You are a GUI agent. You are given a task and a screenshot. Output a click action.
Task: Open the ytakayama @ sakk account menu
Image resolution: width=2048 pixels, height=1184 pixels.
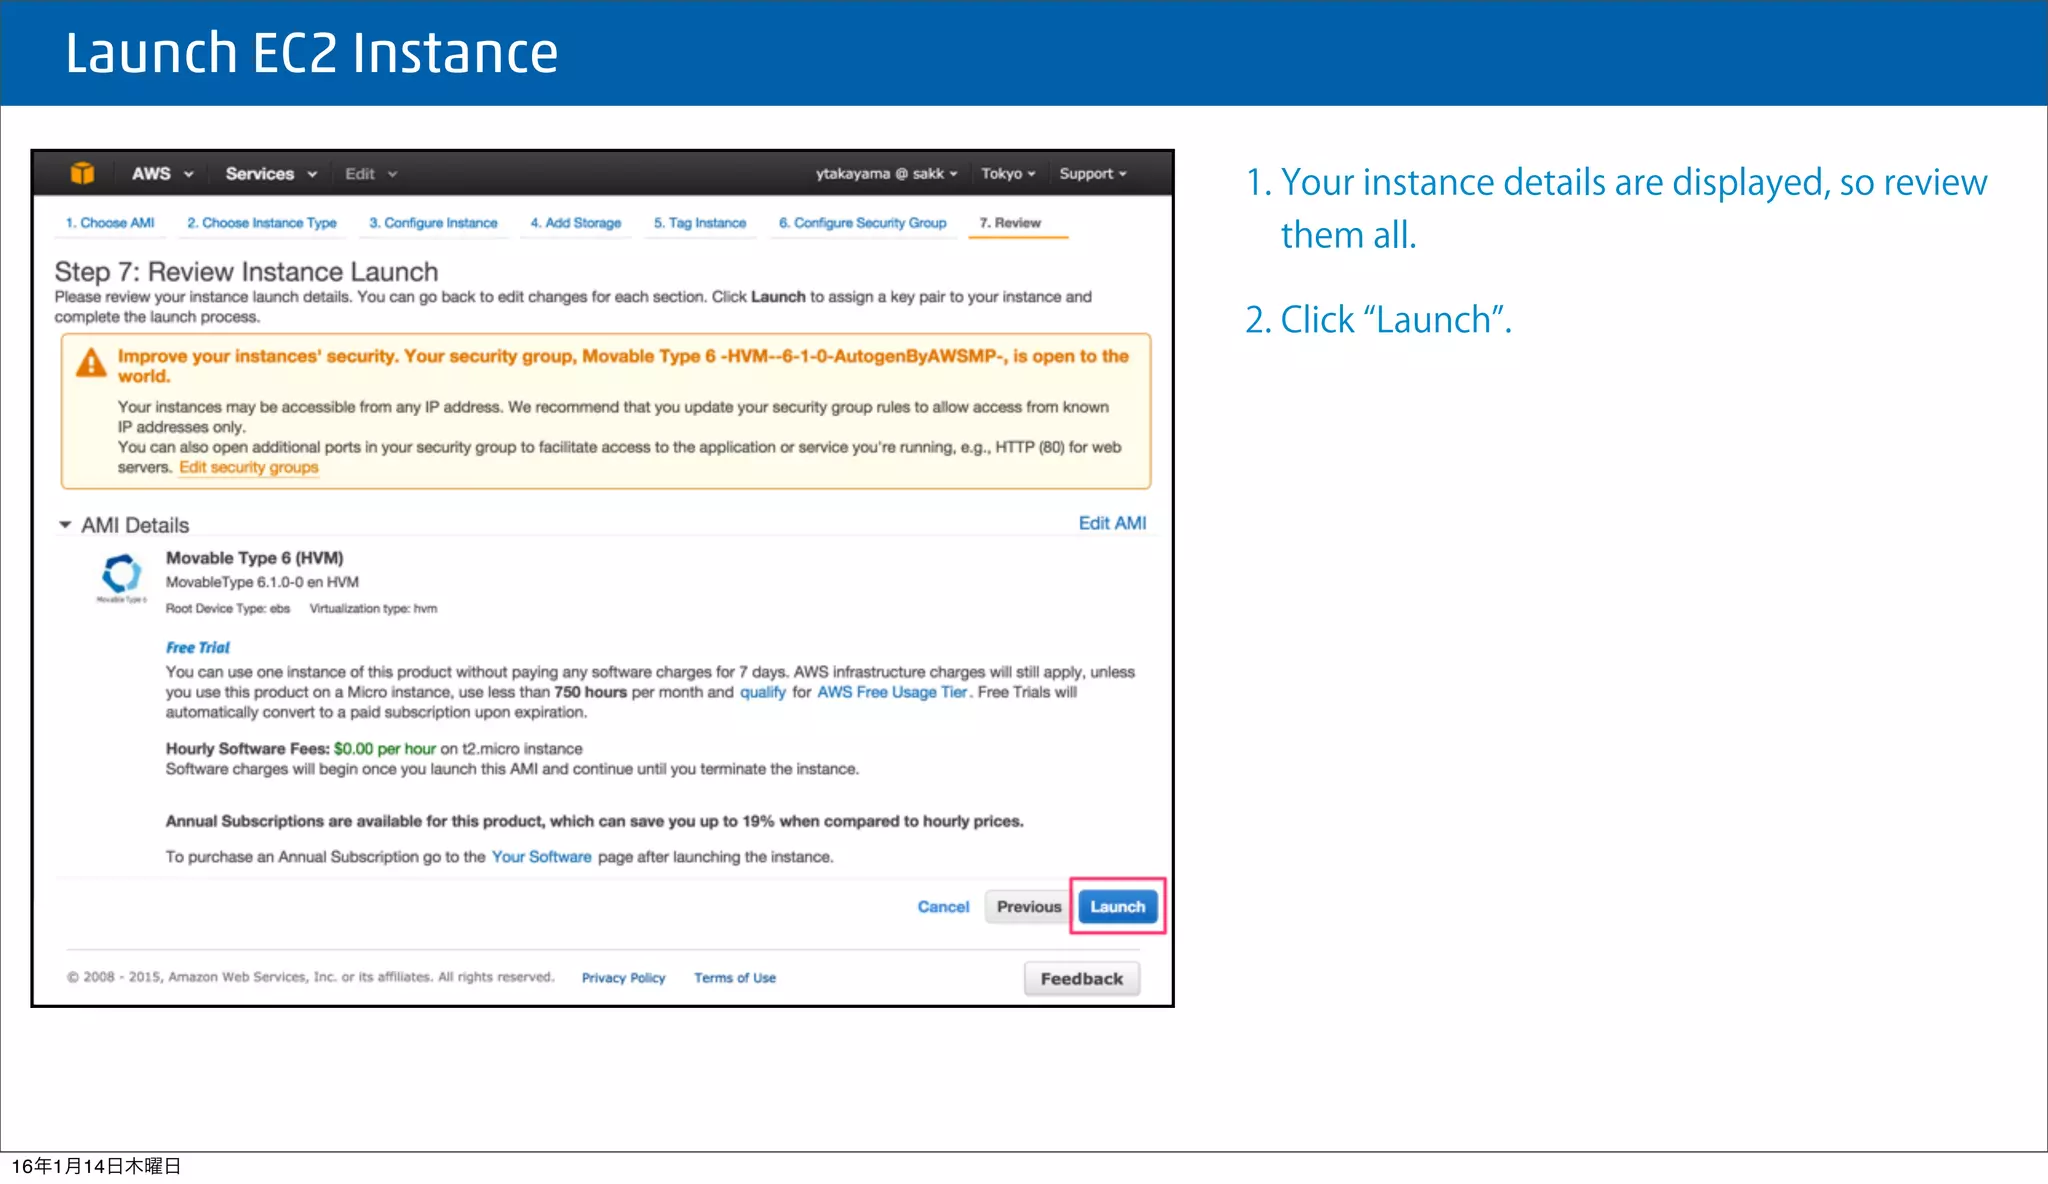coord(887,173)
